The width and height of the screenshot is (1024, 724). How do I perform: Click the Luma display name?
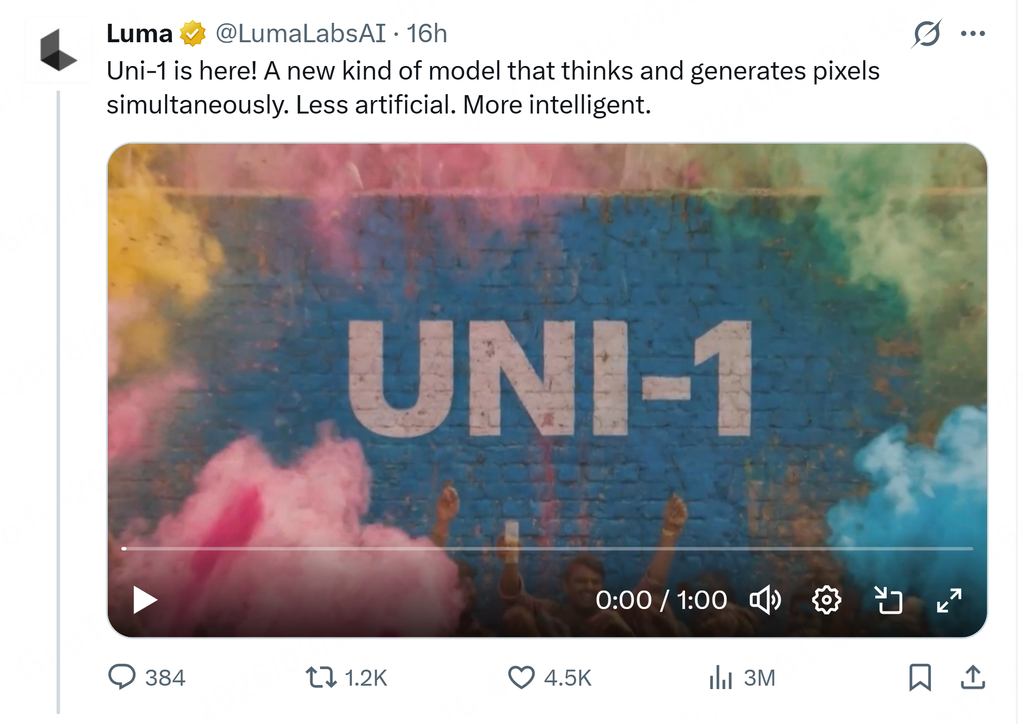click(139, 34)
